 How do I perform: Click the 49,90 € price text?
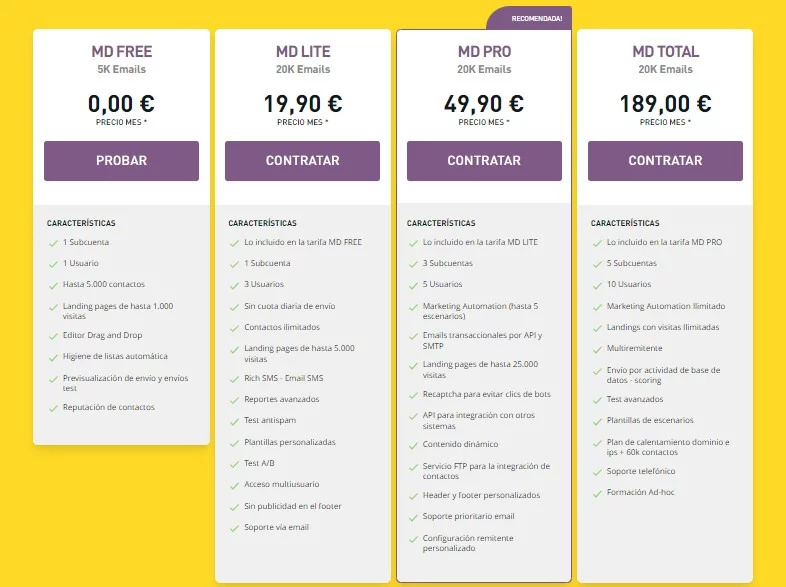484,104
